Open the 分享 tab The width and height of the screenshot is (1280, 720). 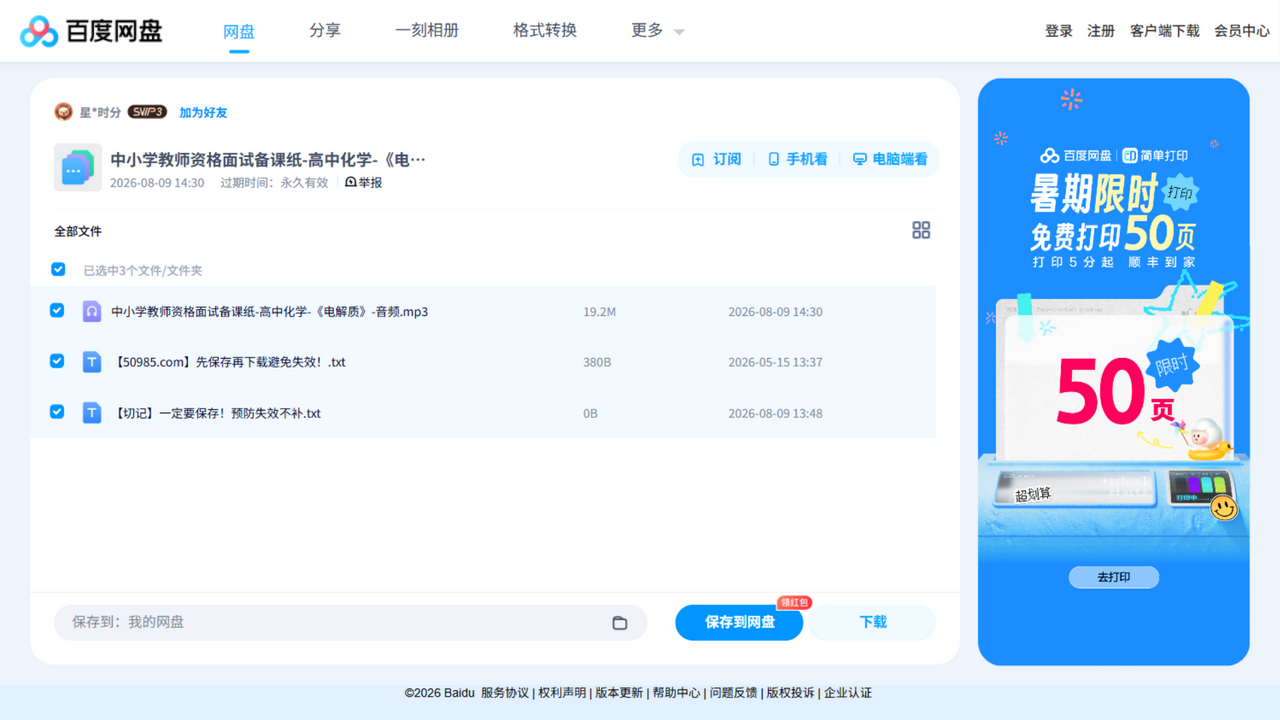325,31
